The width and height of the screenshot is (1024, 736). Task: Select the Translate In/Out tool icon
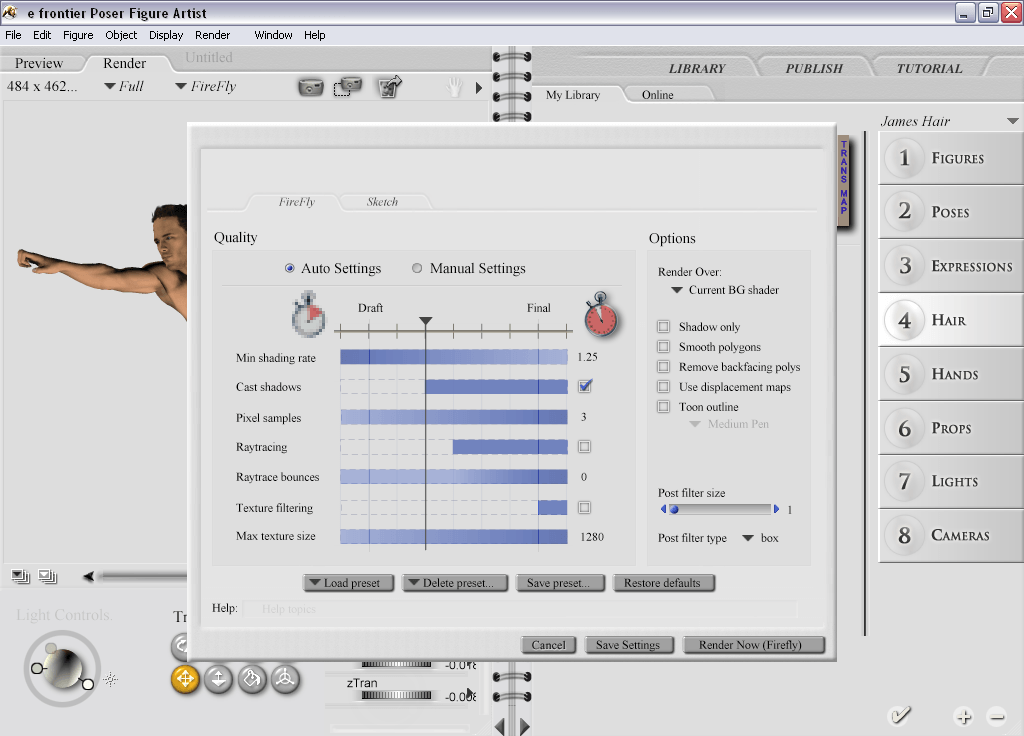pyautogui.click(x=219, y=679)
